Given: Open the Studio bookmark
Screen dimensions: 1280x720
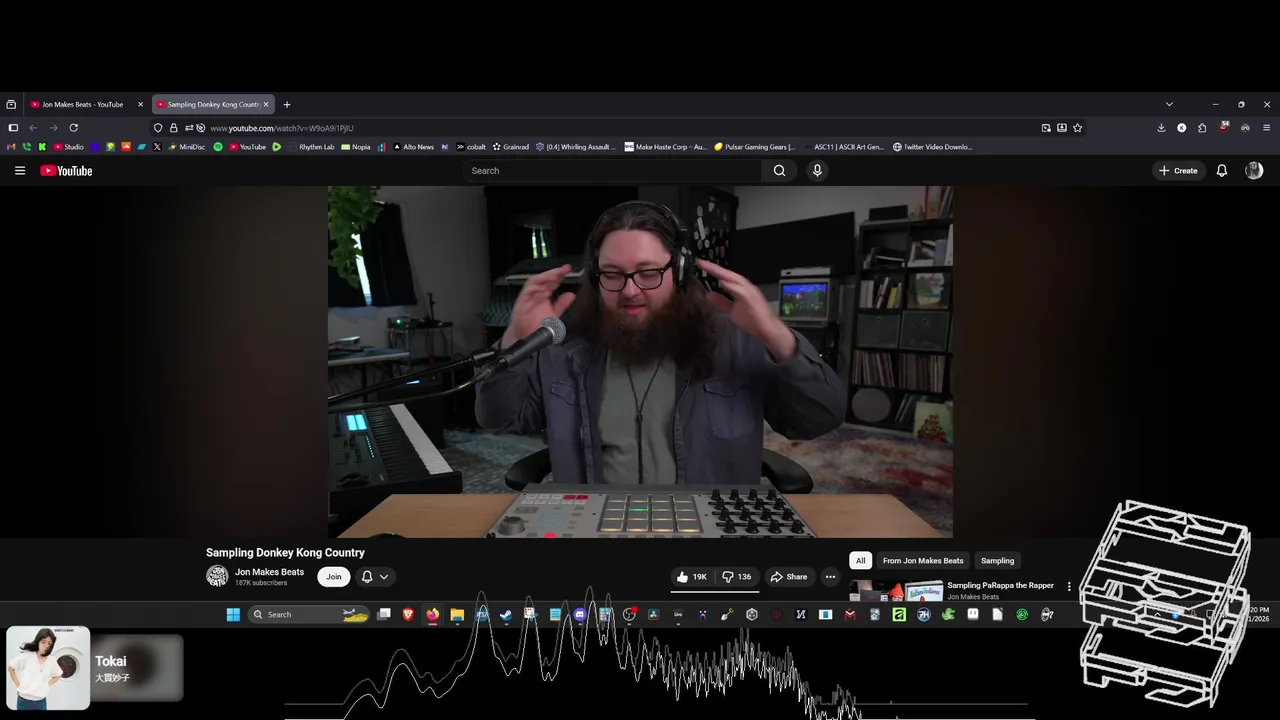Looking at the screenshot, I should pyautogui.click(x=68, y=147).
